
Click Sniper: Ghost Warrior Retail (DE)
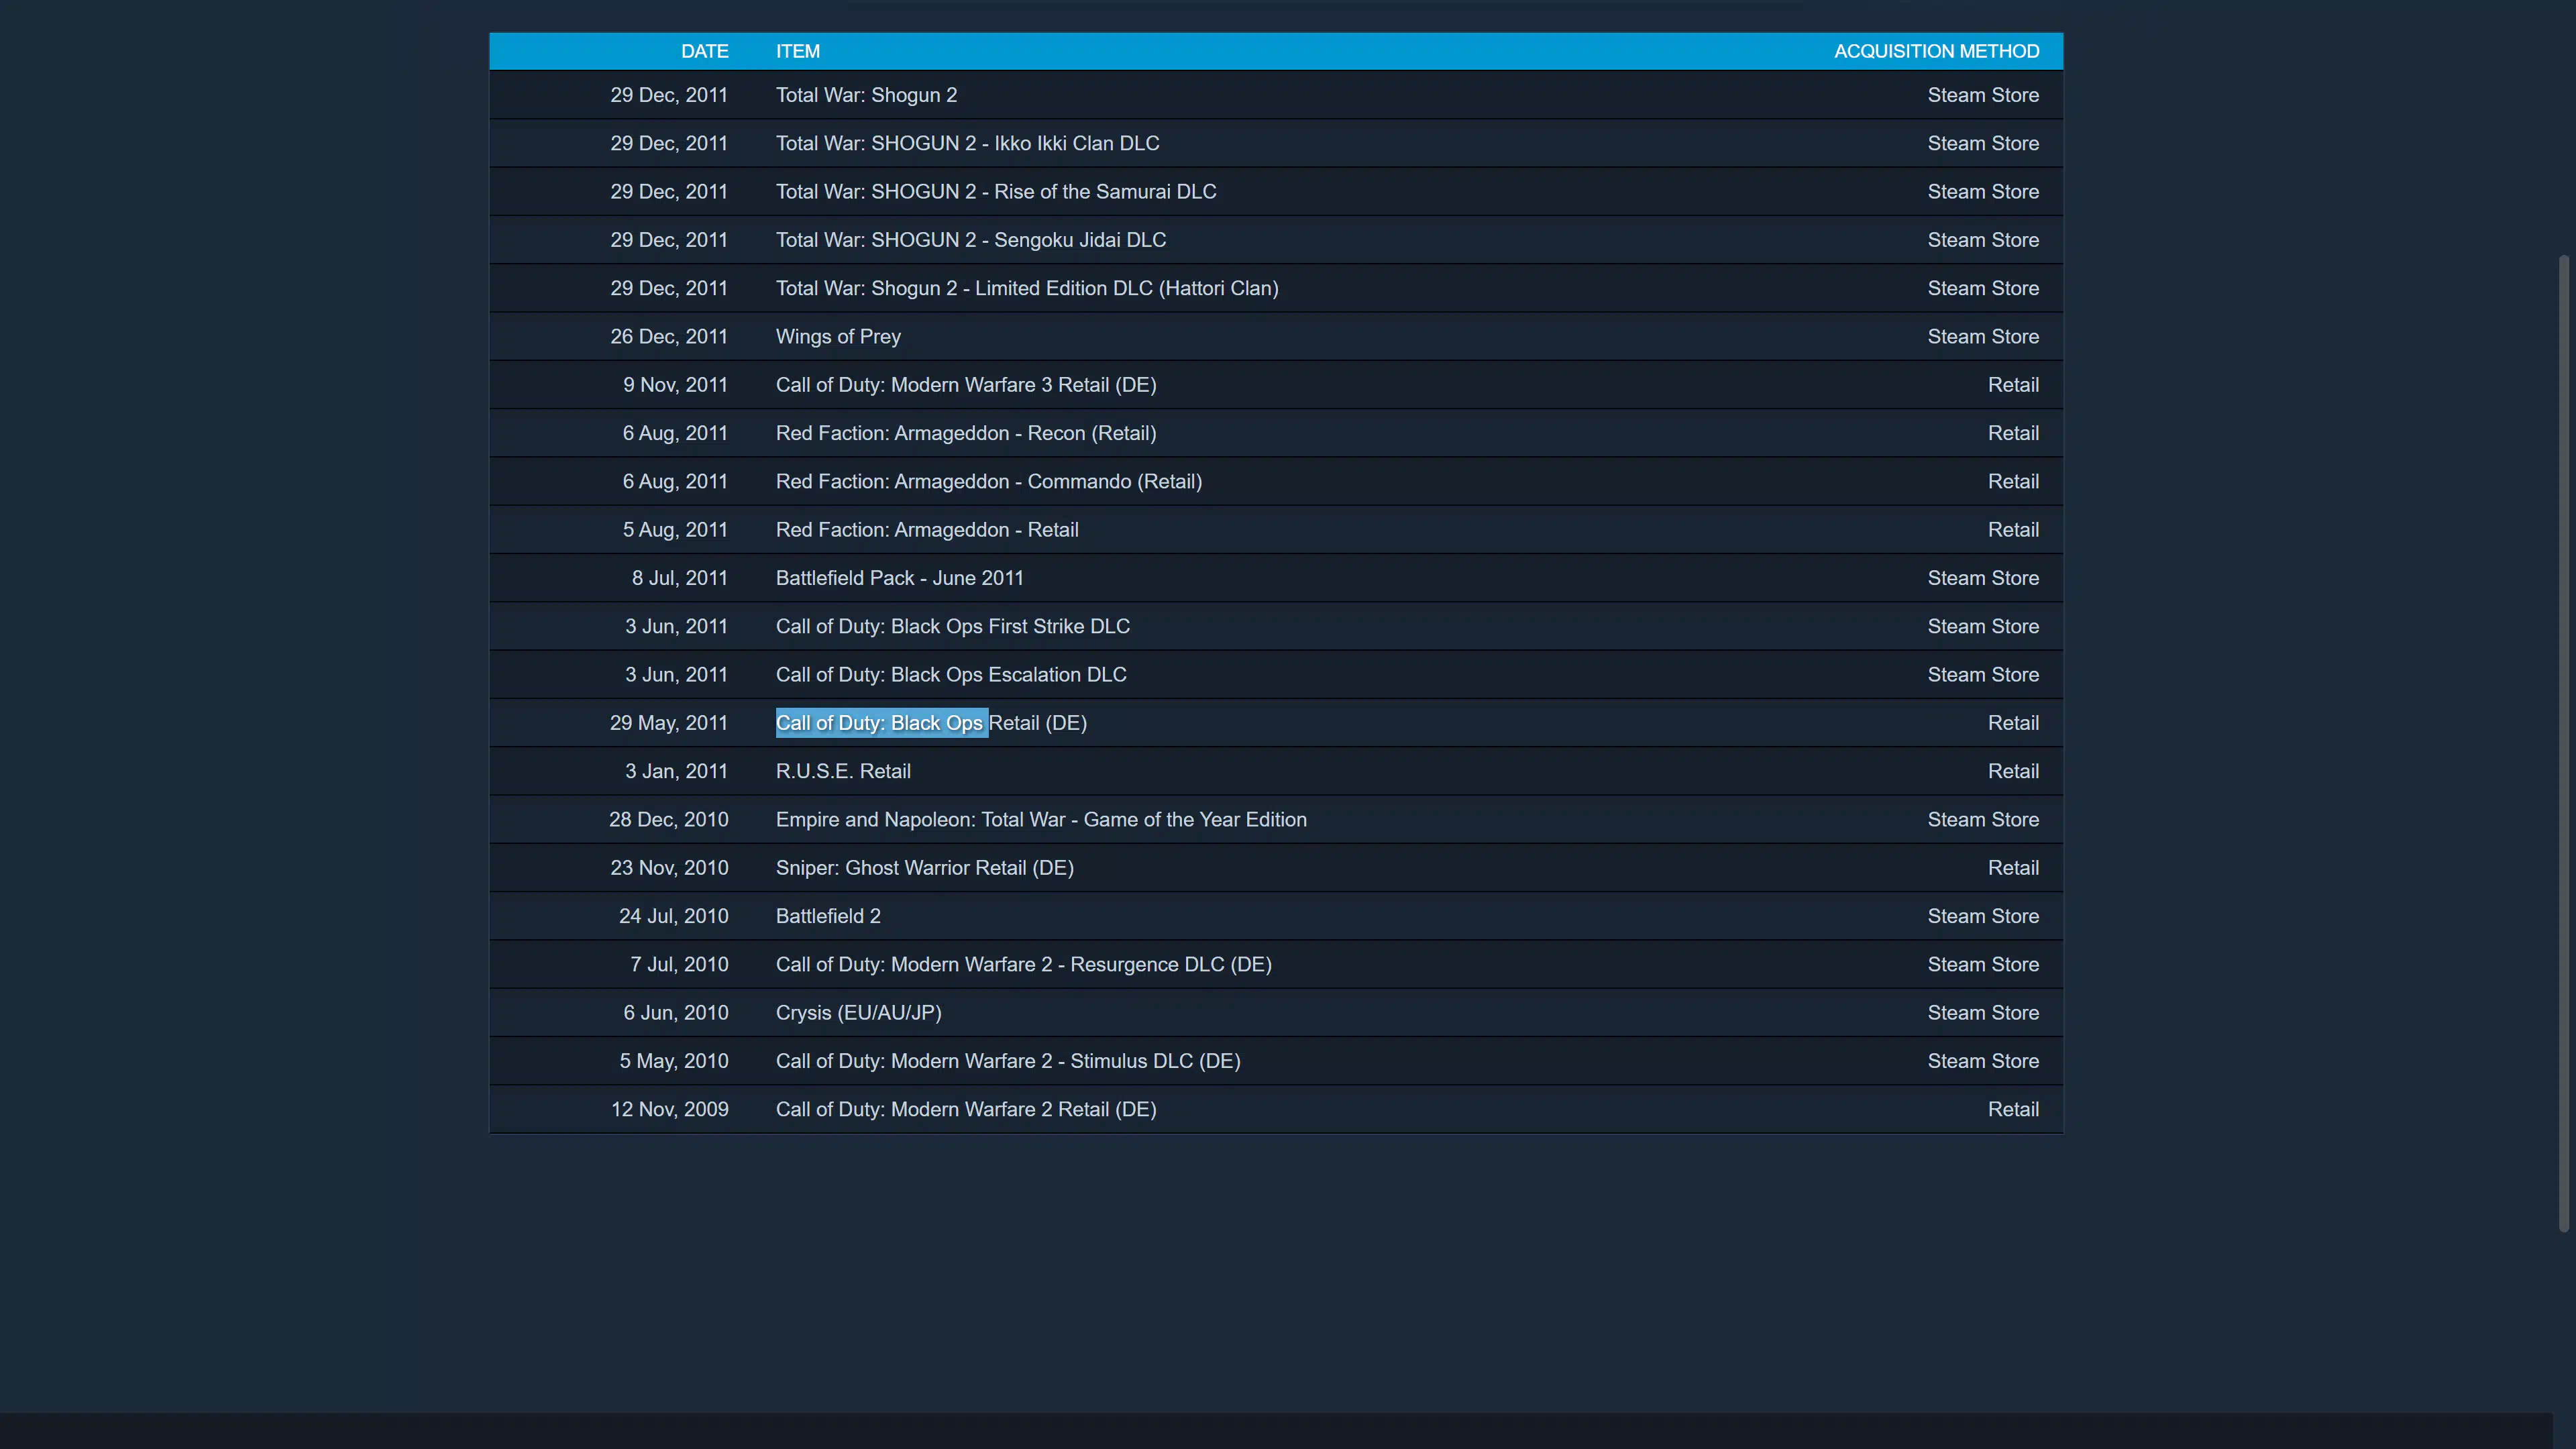click(x=925, y=868)
